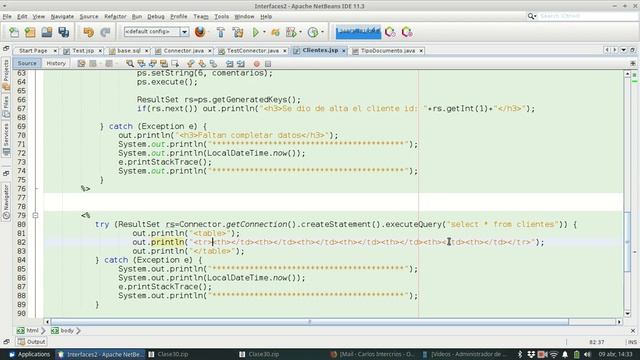The width and height of the screenshot is (640, 360).
Task: Select html breadcrumb element
Action: (28, 331)
